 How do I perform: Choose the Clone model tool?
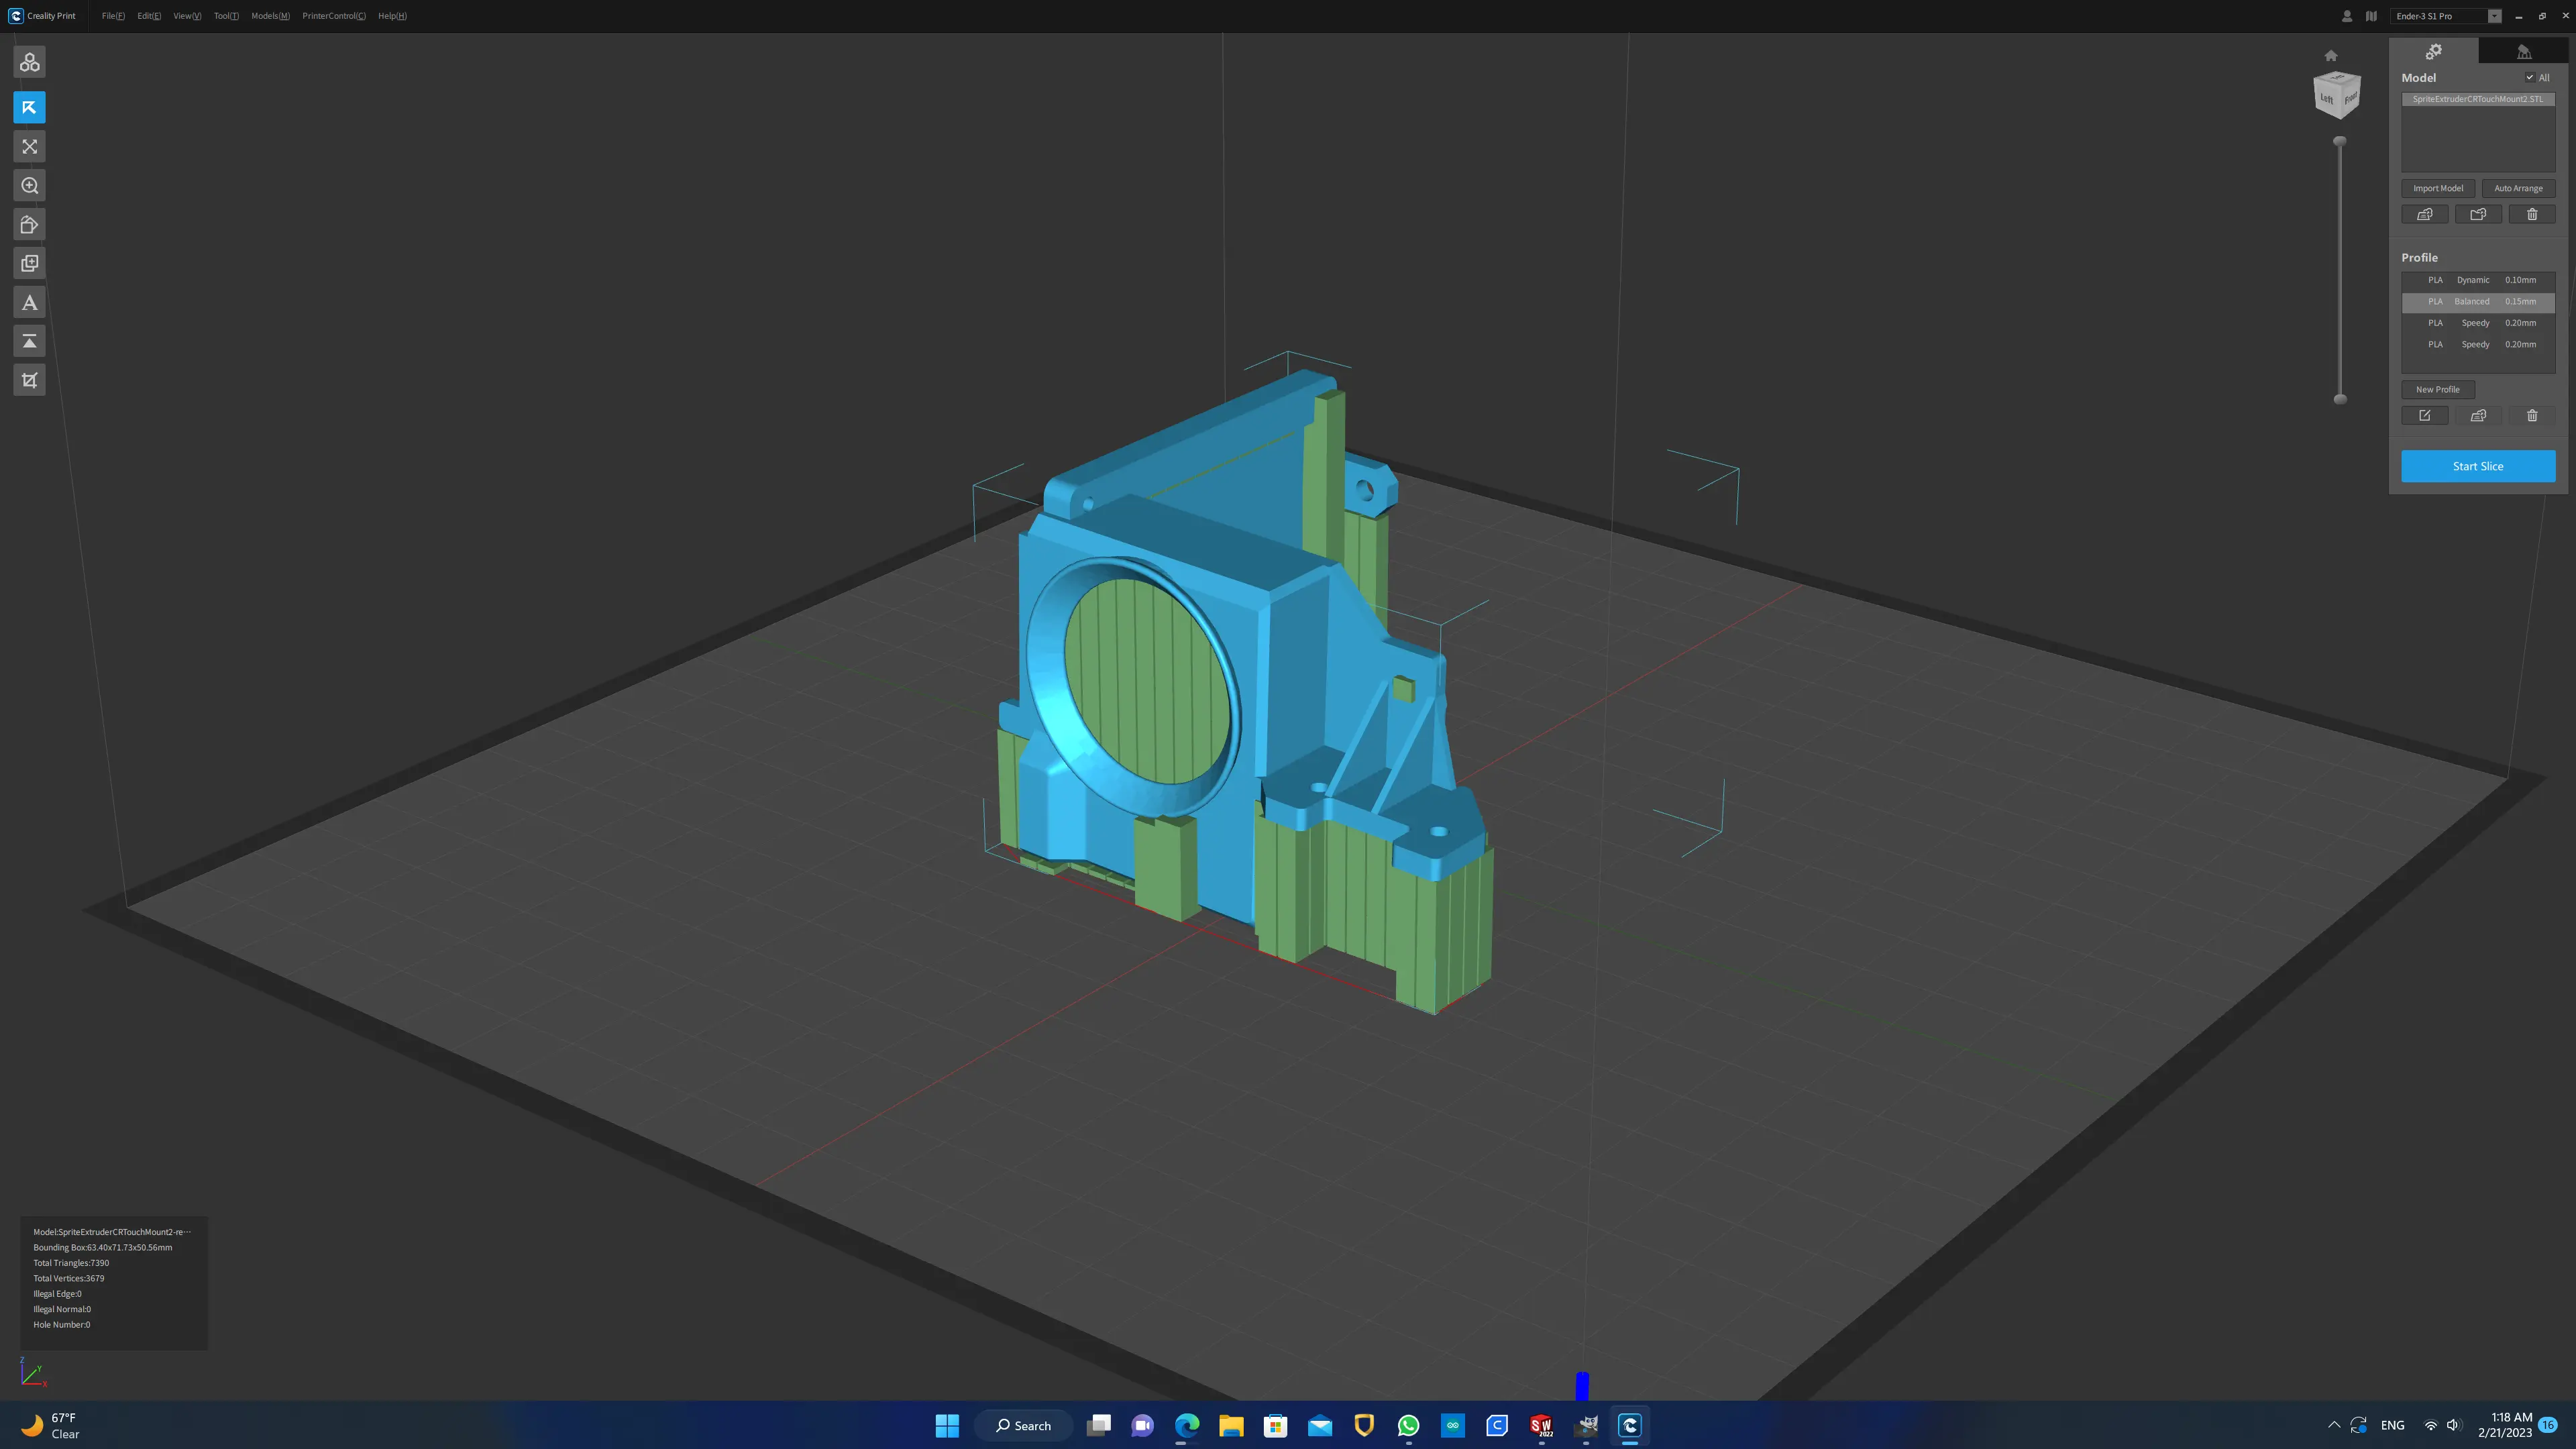(29, 263)
